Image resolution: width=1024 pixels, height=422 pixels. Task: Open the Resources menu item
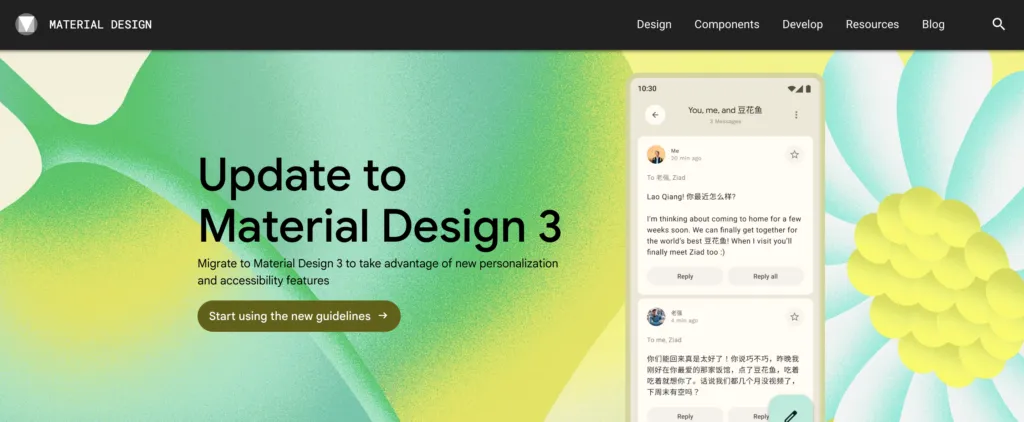872,24
